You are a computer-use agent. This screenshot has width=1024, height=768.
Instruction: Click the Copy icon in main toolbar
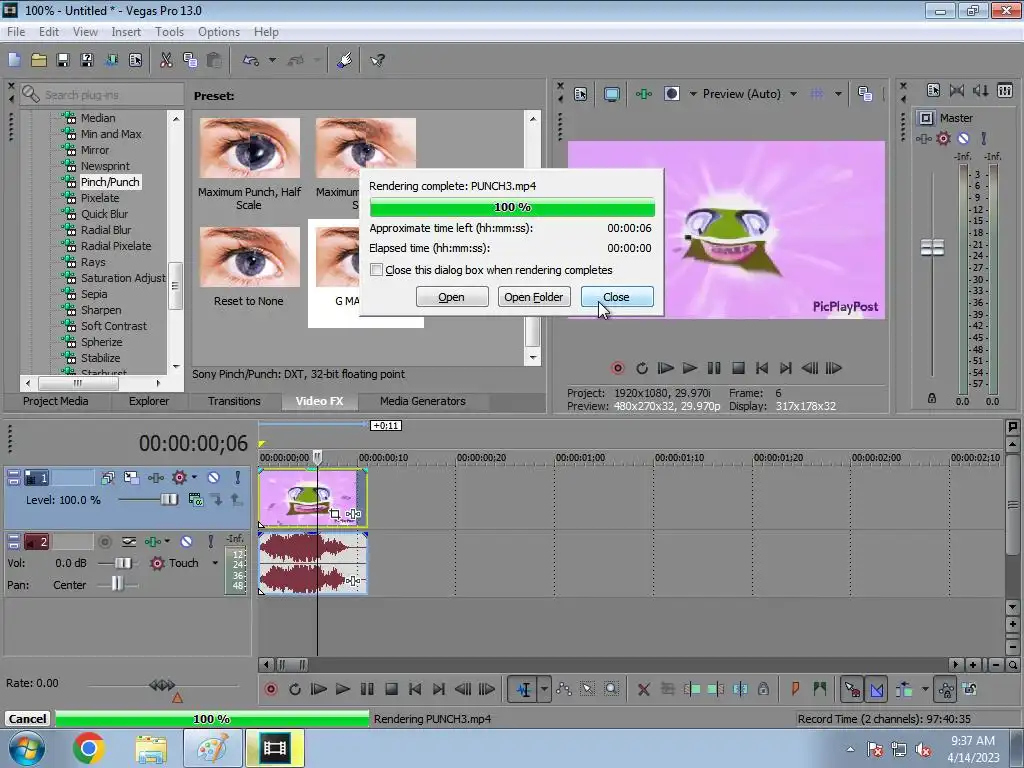(x=190, y=60)
